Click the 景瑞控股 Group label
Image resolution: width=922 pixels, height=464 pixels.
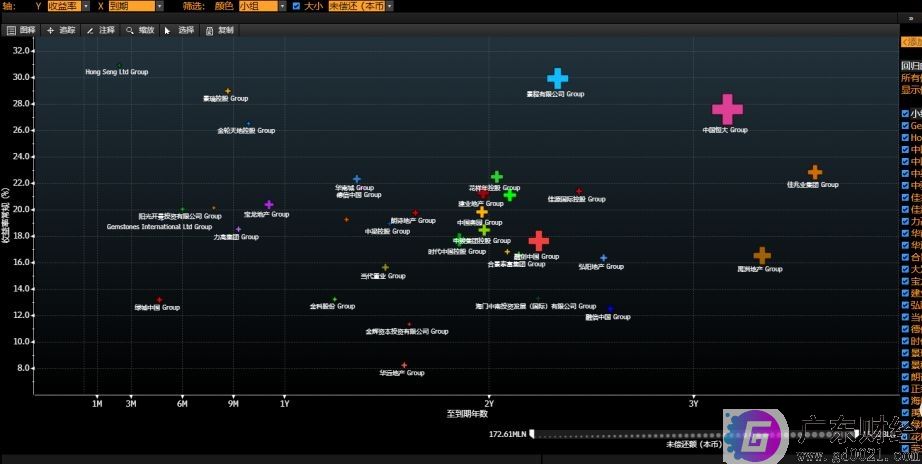(x=225, y=98)
